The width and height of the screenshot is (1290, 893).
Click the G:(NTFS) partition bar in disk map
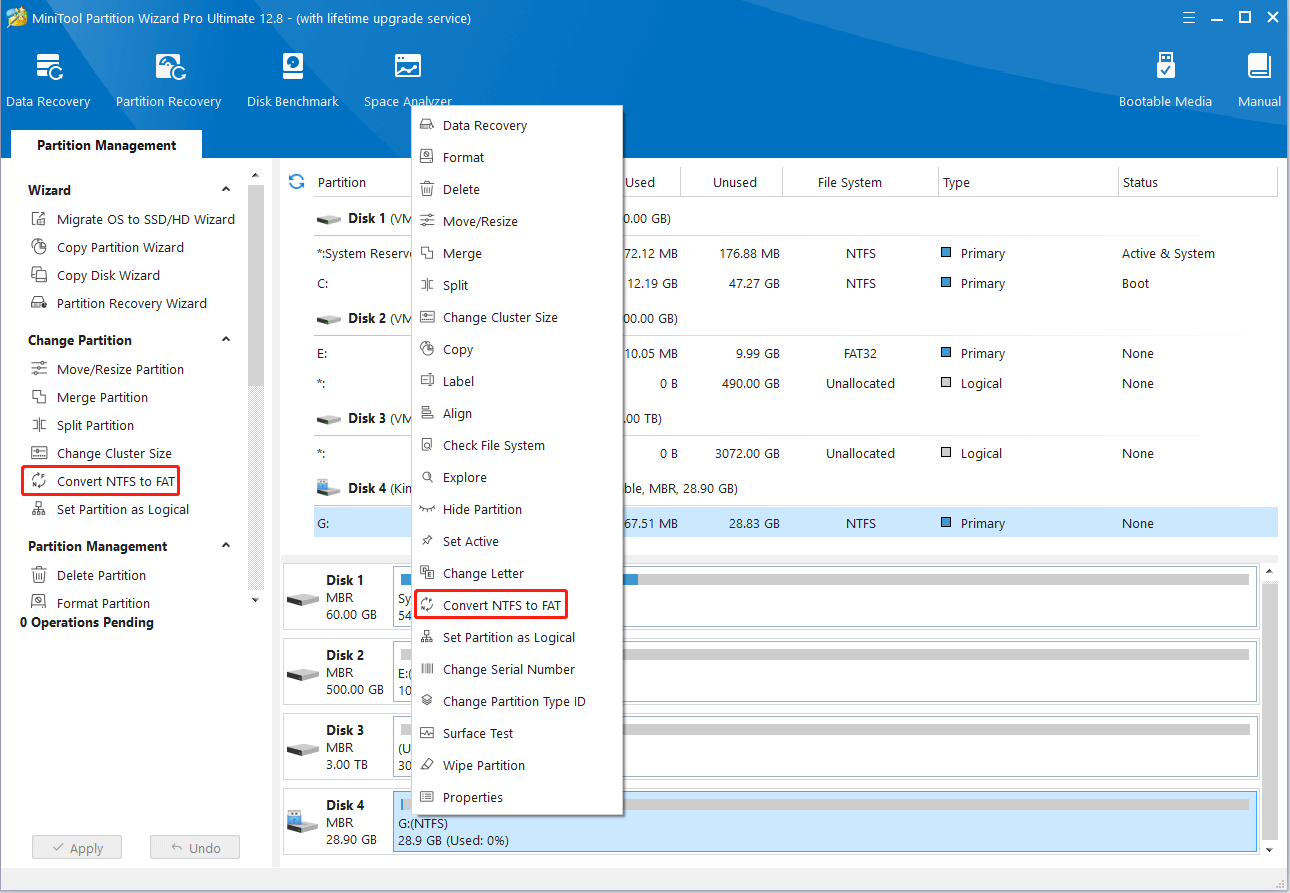pos(824,822)
